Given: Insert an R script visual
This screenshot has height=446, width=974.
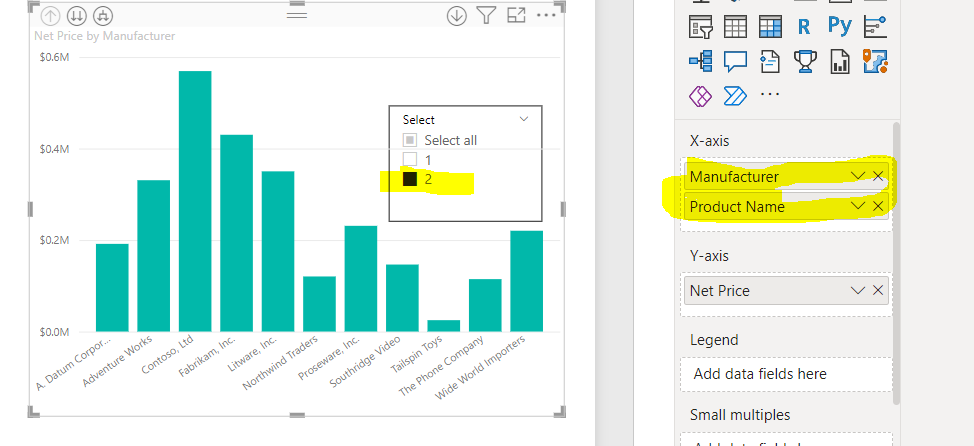Looking at the screenshot, I should 804,27.
